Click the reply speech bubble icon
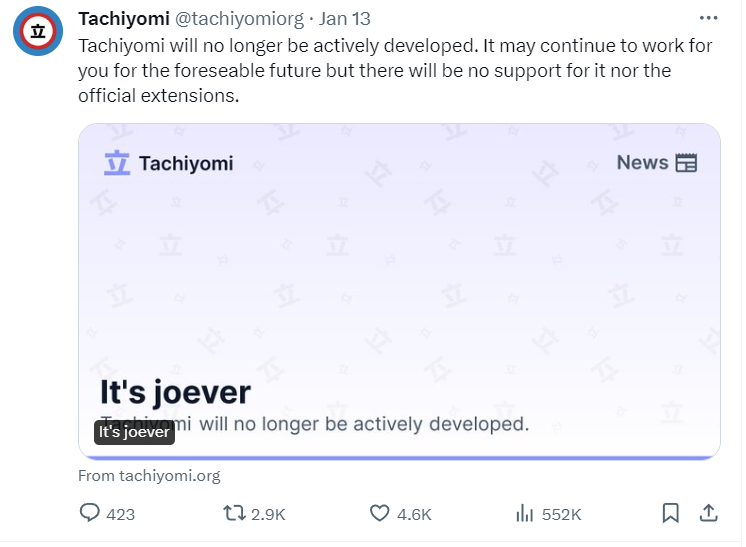Screen dimensions: 746x547 (90, 513)
